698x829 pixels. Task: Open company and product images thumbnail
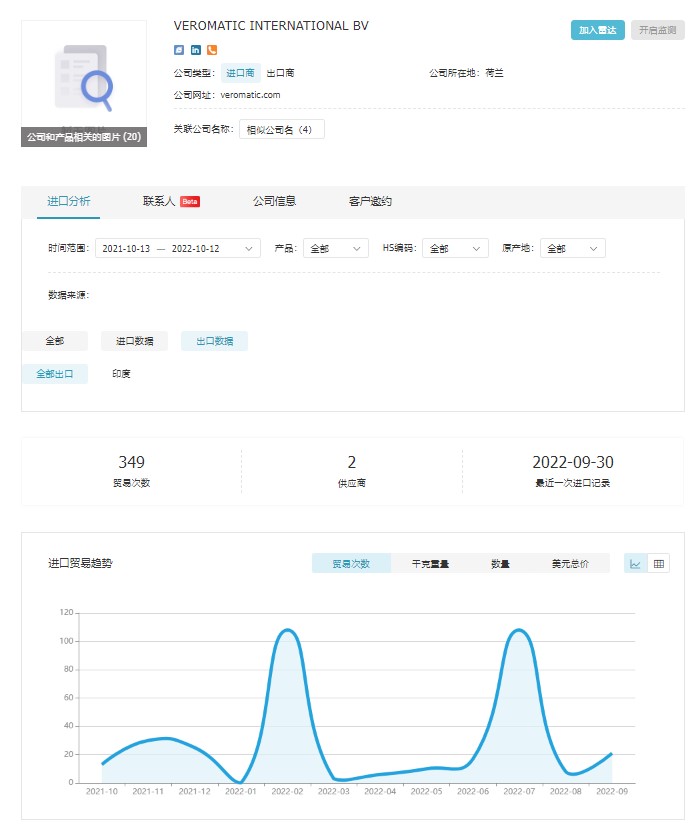coord(84,84)
